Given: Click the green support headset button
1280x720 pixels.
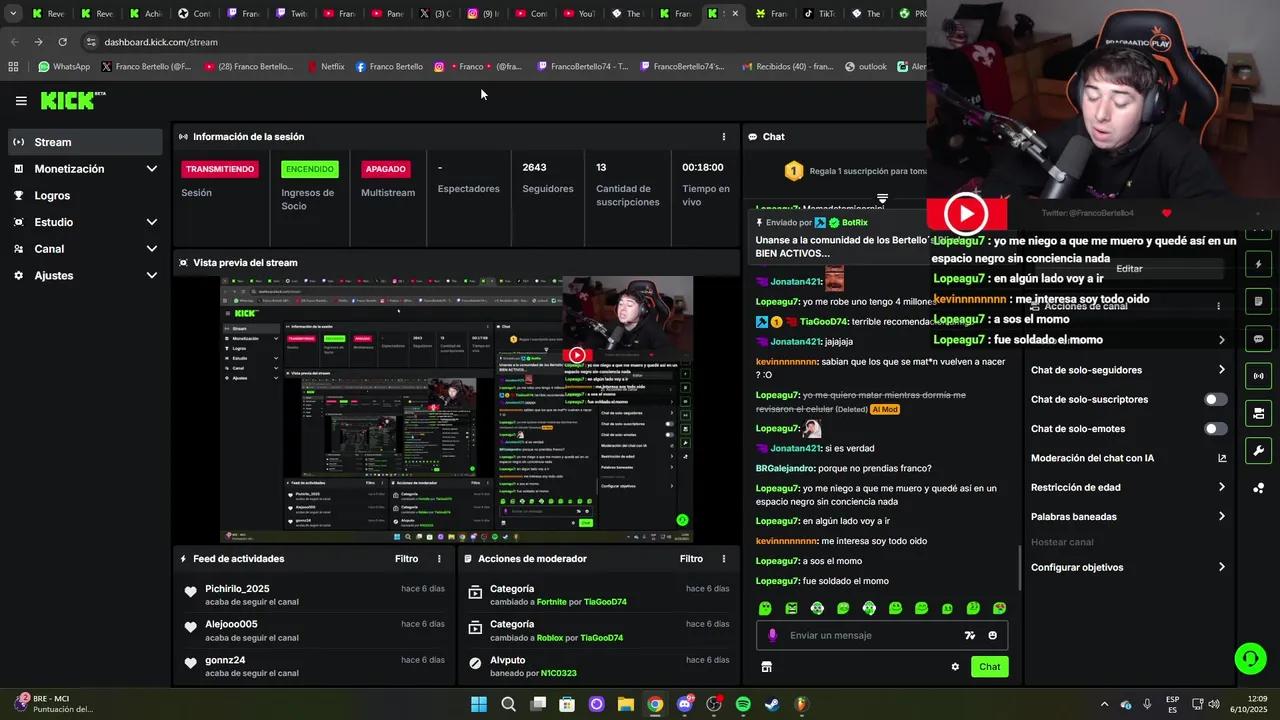Looking at the screenshot, I should (x=1250, y=658).
